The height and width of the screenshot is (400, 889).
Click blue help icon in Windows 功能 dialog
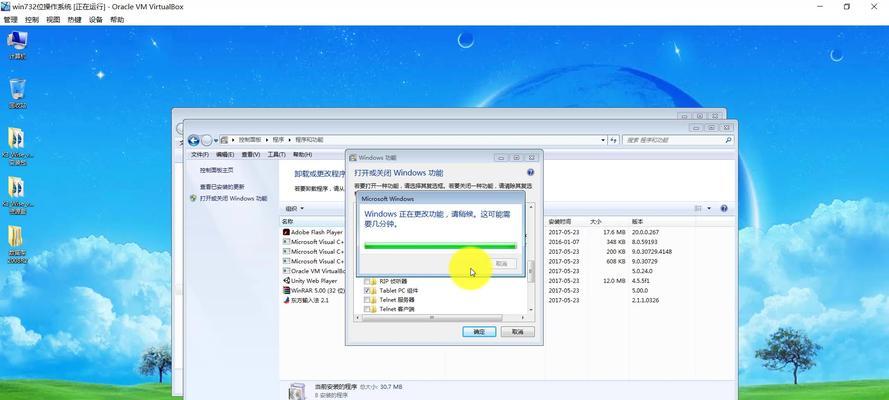click(530, 172)
